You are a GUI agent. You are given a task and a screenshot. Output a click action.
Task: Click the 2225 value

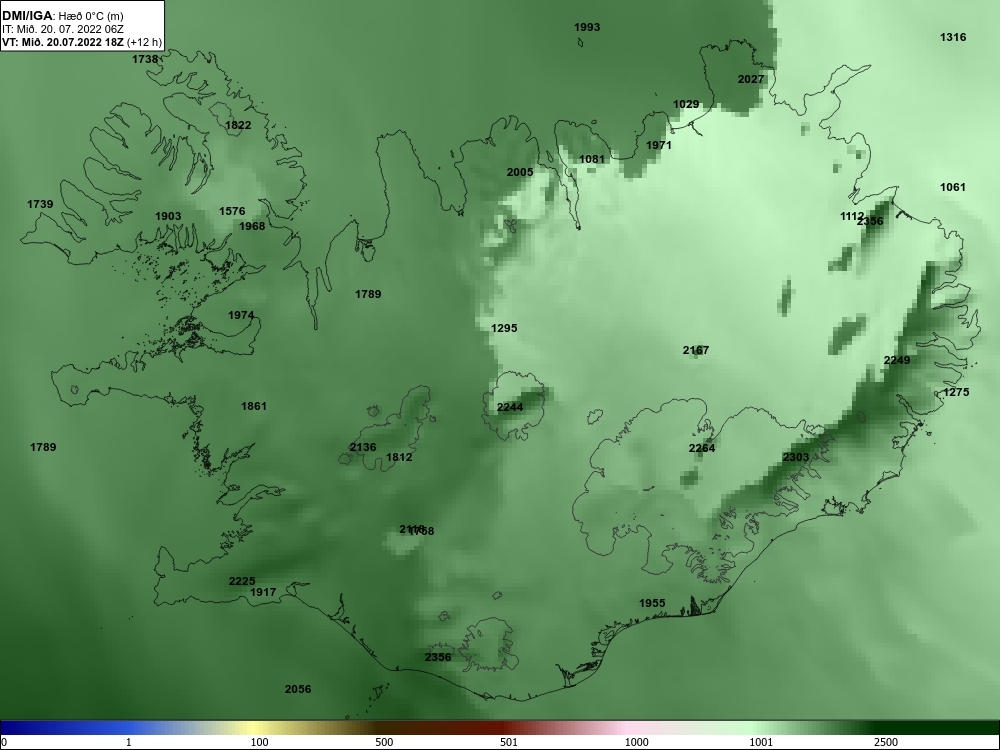click(x=242, y=581)
